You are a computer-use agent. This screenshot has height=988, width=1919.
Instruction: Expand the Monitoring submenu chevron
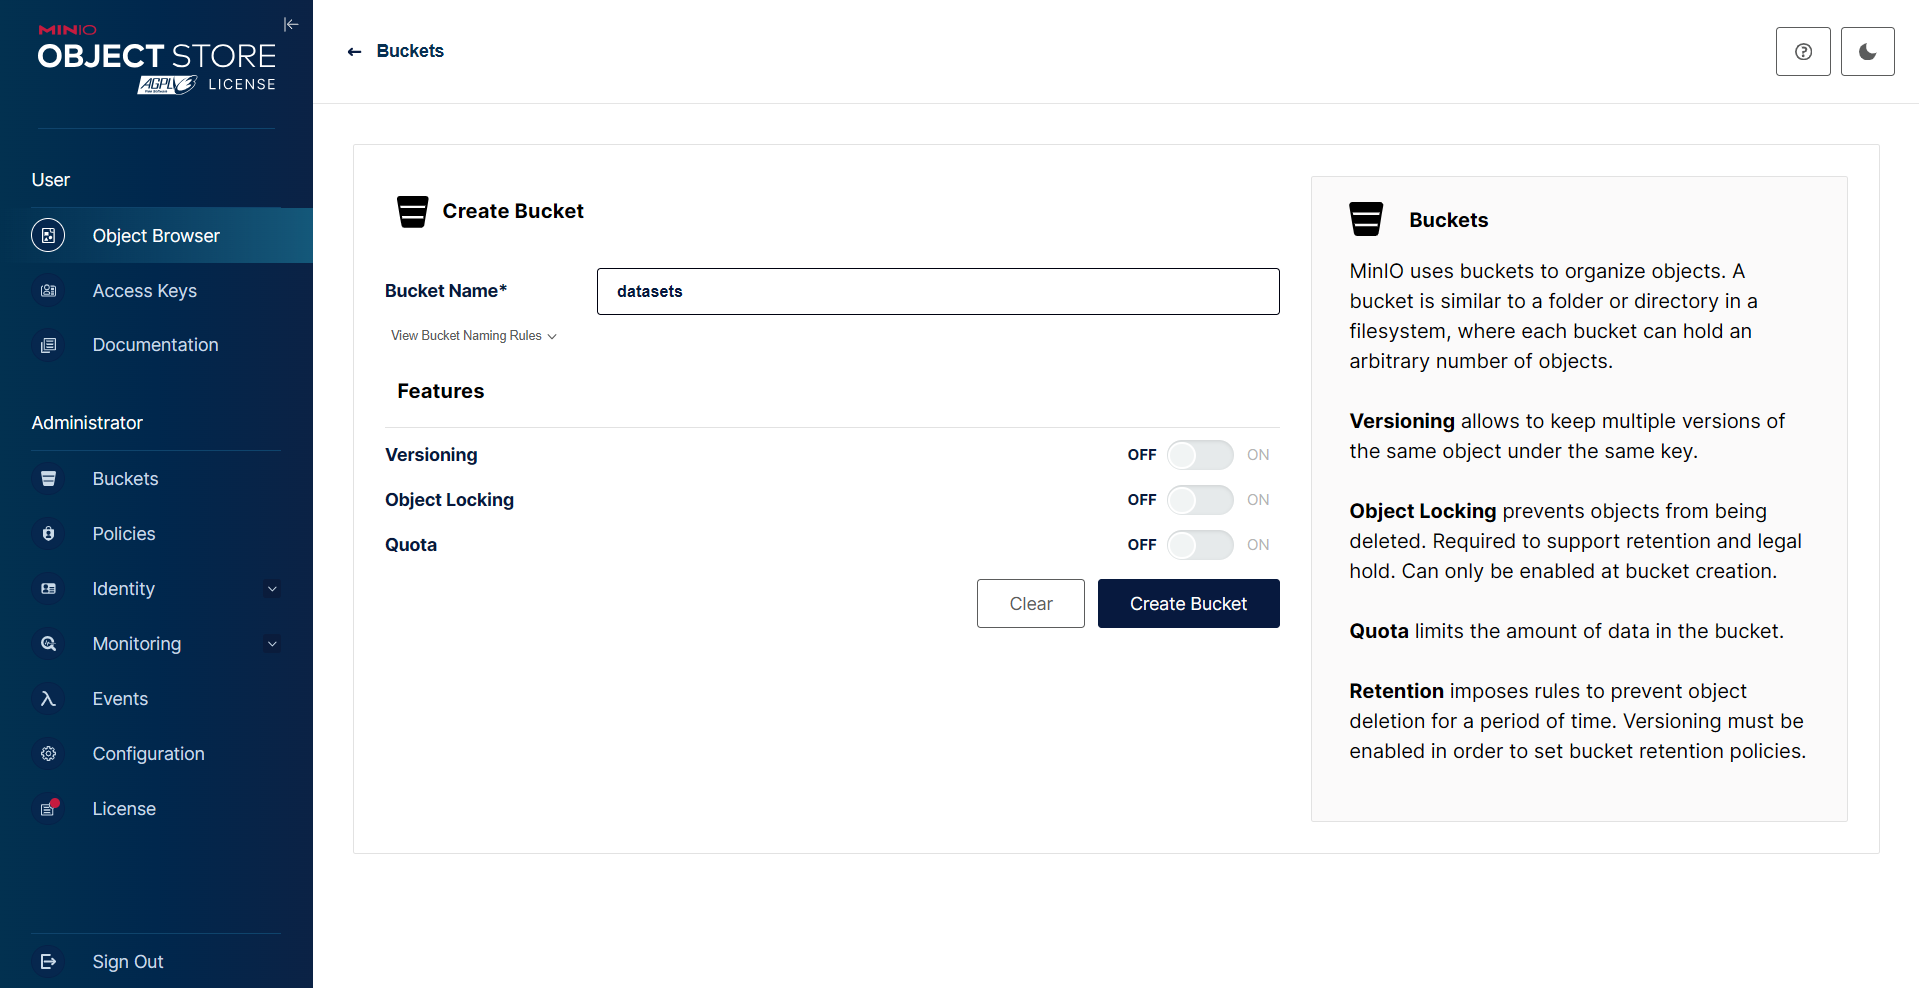tap(272, 644)
